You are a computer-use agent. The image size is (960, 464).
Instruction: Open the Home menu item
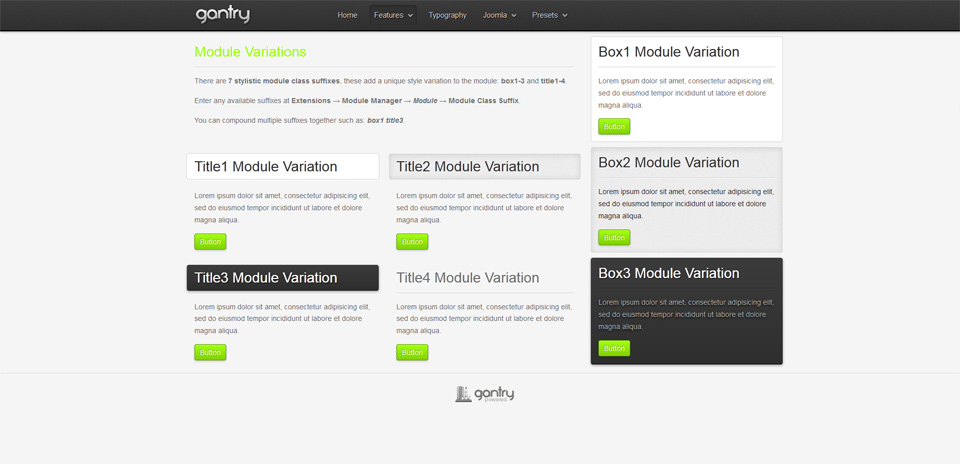point(347,15)
